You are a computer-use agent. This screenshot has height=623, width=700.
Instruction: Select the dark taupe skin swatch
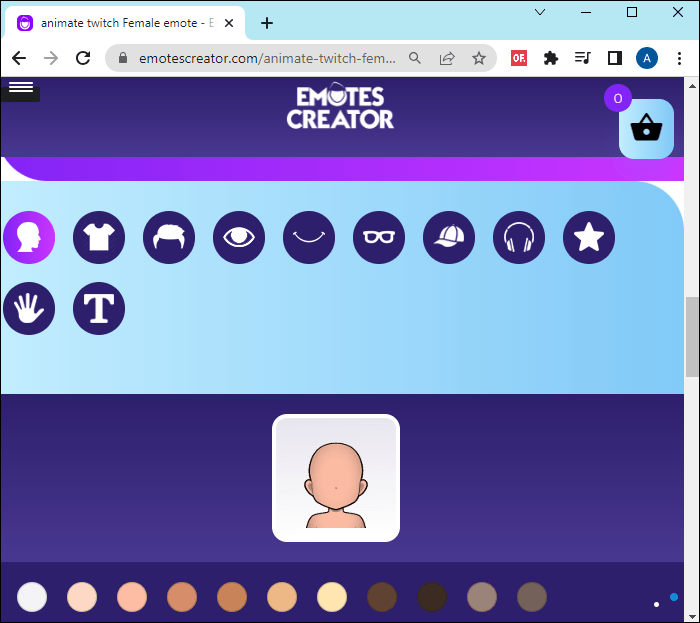tap(532, 597)
